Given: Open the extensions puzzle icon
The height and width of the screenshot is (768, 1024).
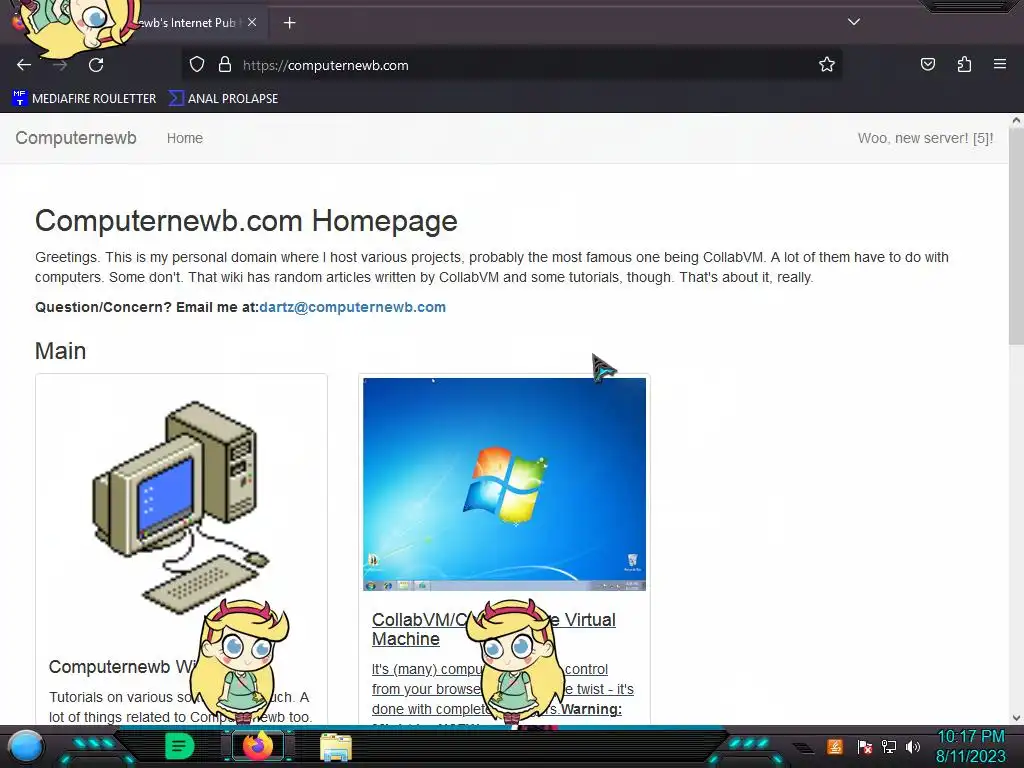Looking at the screenshot, I should 964,64.
